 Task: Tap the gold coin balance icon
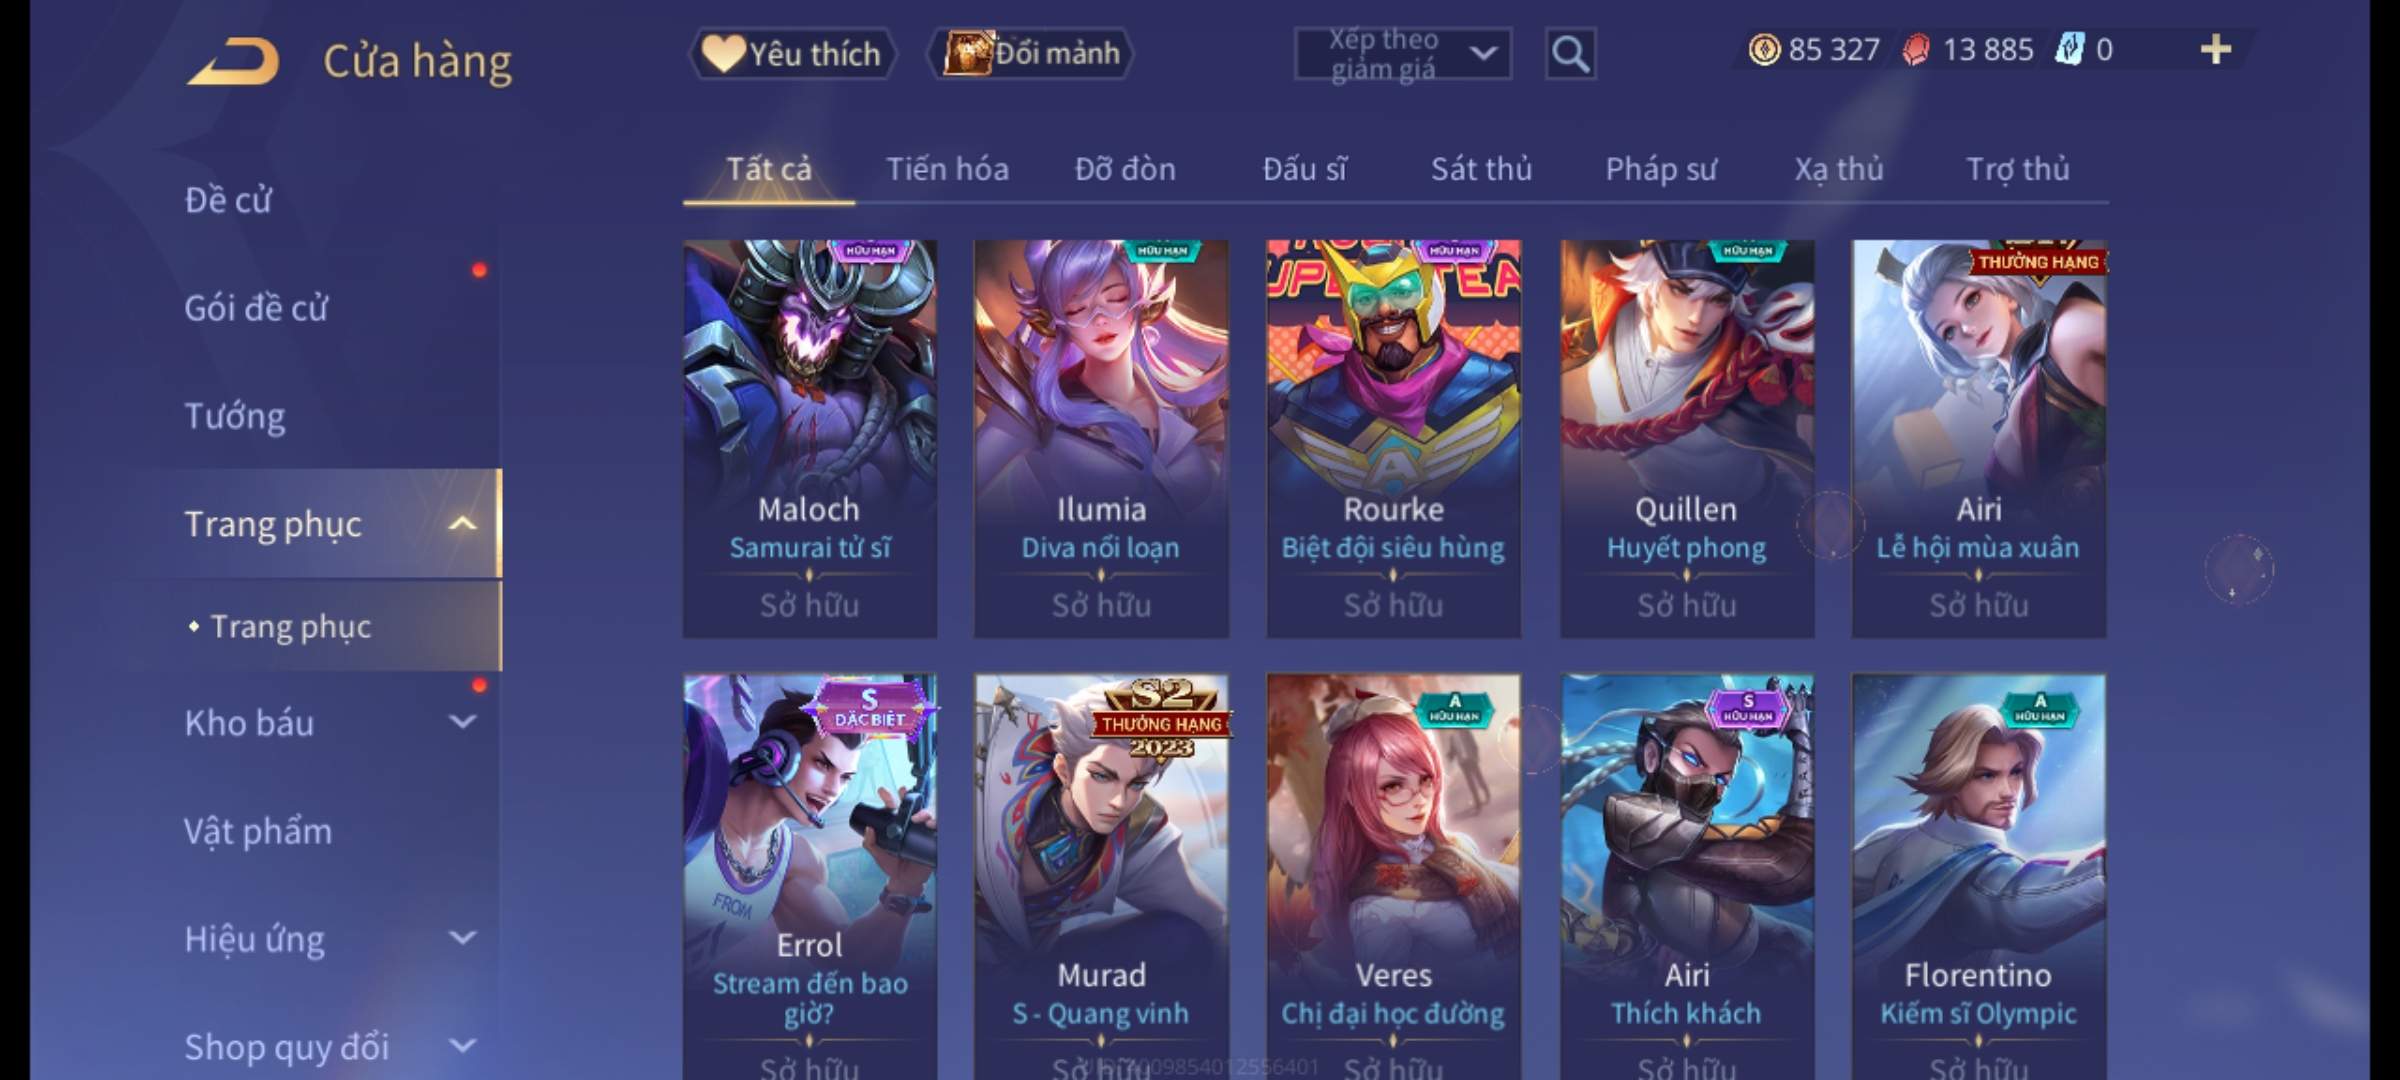coord(1764,49)
